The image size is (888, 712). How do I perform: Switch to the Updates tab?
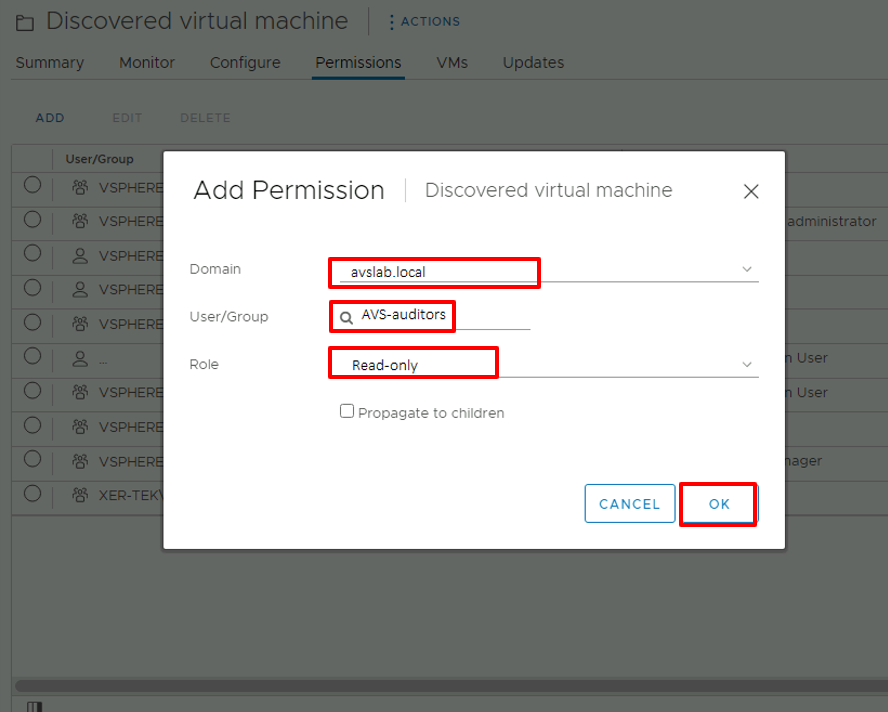(x=533, y=62)
